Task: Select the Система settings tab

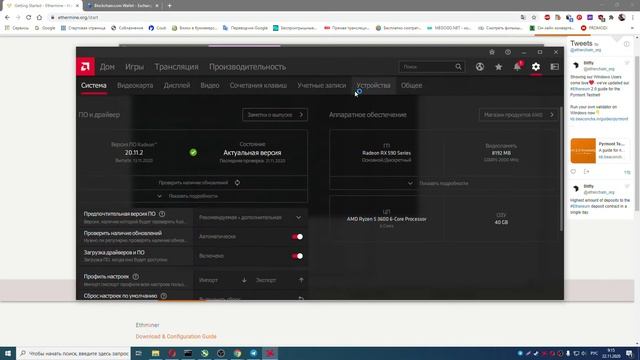Action: click(93, 86)
